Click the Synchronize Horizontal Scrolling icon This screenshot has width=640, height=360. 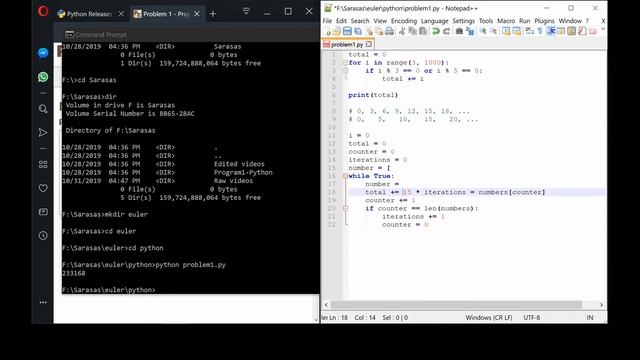[x=516, y=31]
